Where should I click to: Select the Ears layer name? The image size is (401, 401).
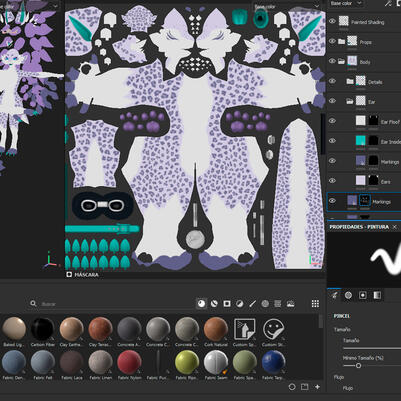(386, 182)
